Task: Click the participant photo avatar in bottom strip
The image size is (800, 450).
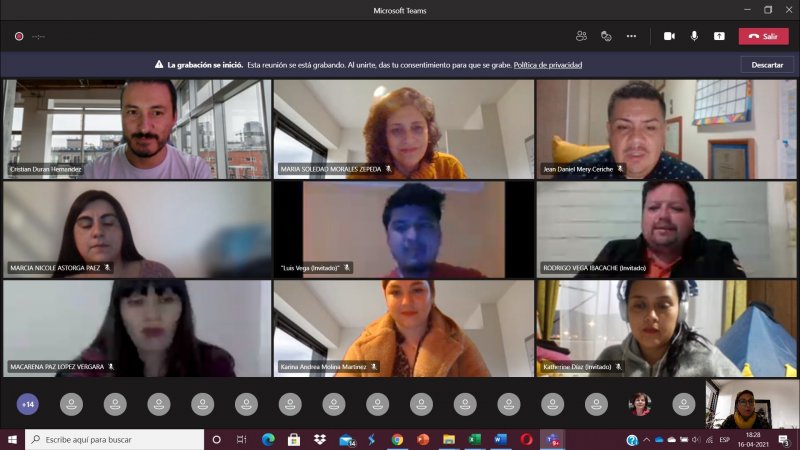Action: [x=640, y=404]
